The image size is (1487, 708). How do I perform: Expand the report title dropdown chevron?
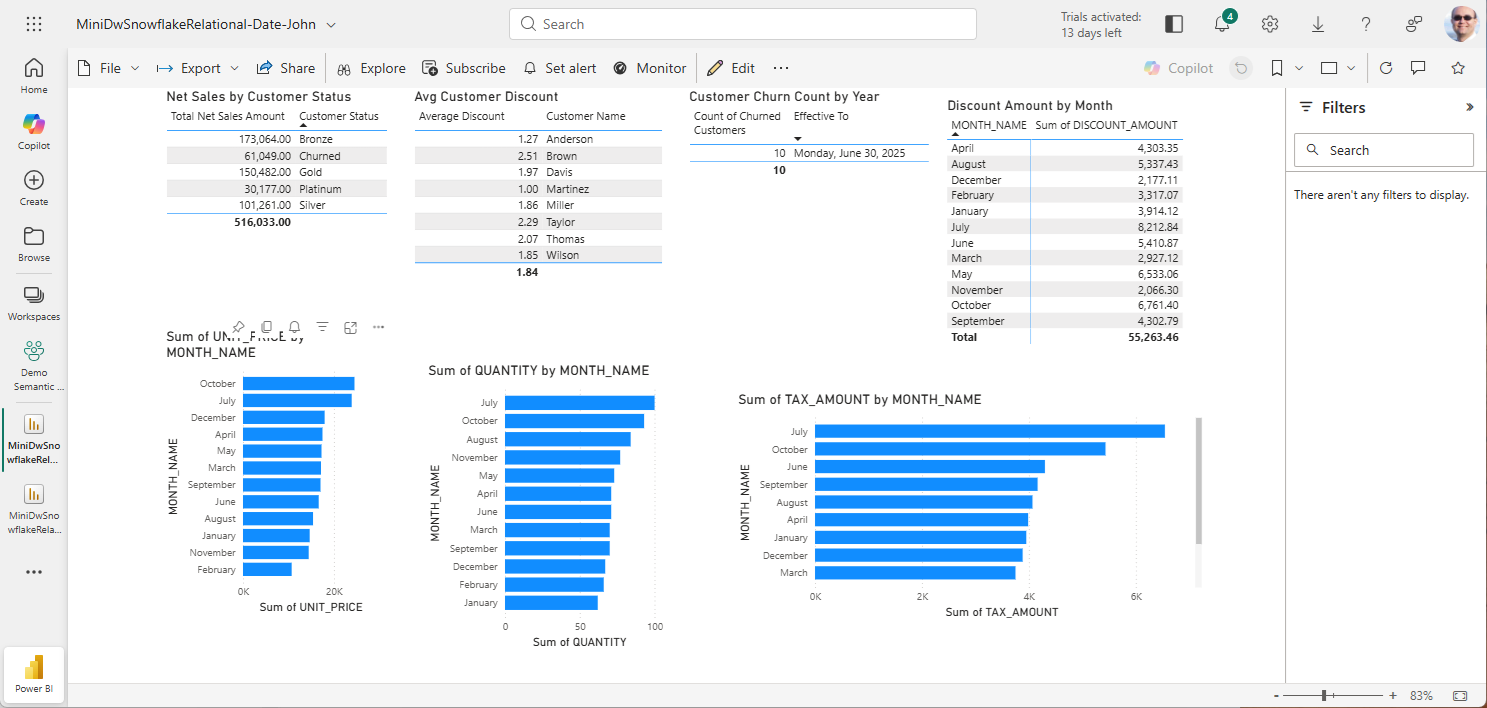coord(331,24)
